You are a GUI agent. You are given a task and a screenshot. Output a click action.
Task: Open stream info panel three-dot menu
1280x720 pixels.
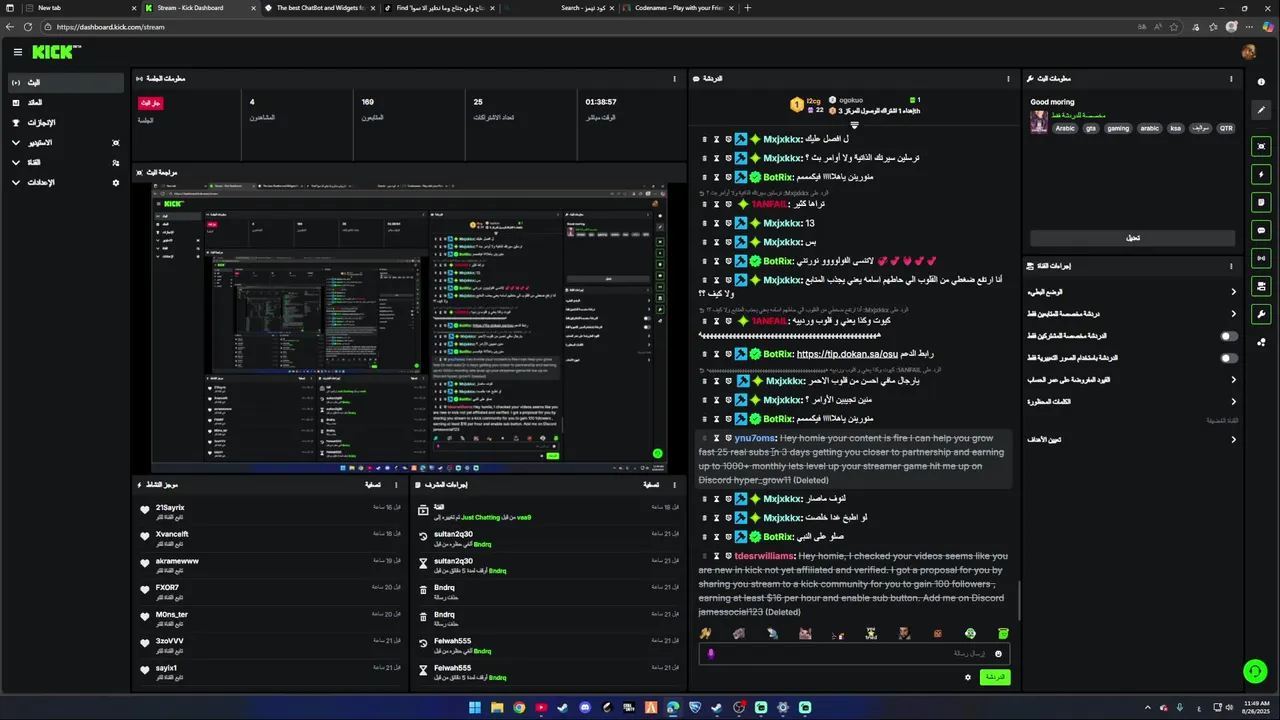click(1231, 78)
